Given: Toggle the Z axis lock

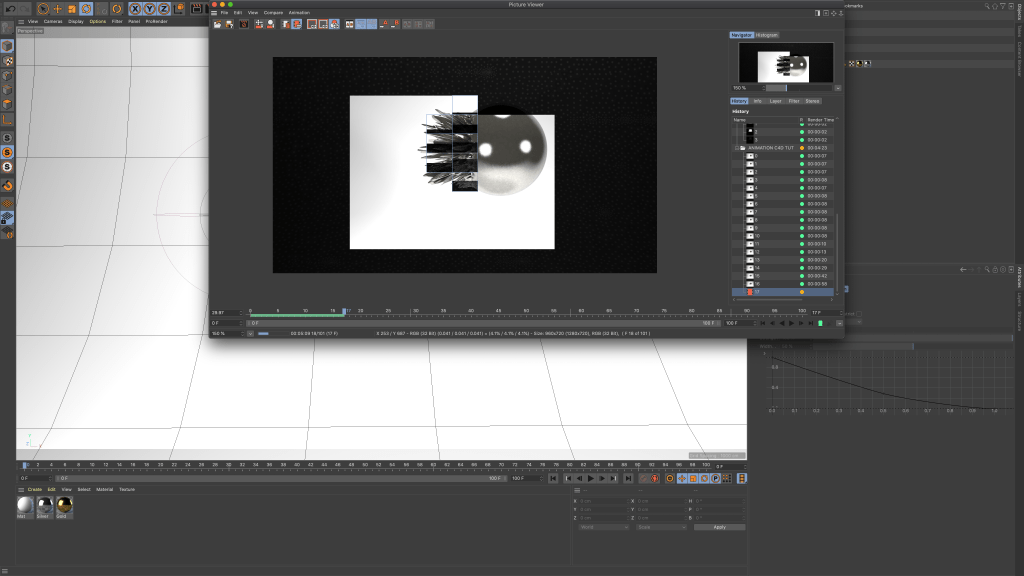Looking at the screenshot, I should pos(163,8).
